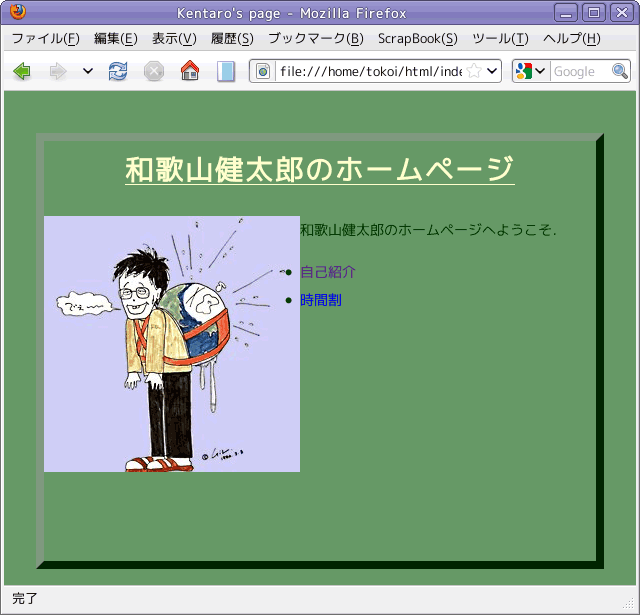
Task: Click the cartoon backpacker illustration
Action: tap(172, 344)
